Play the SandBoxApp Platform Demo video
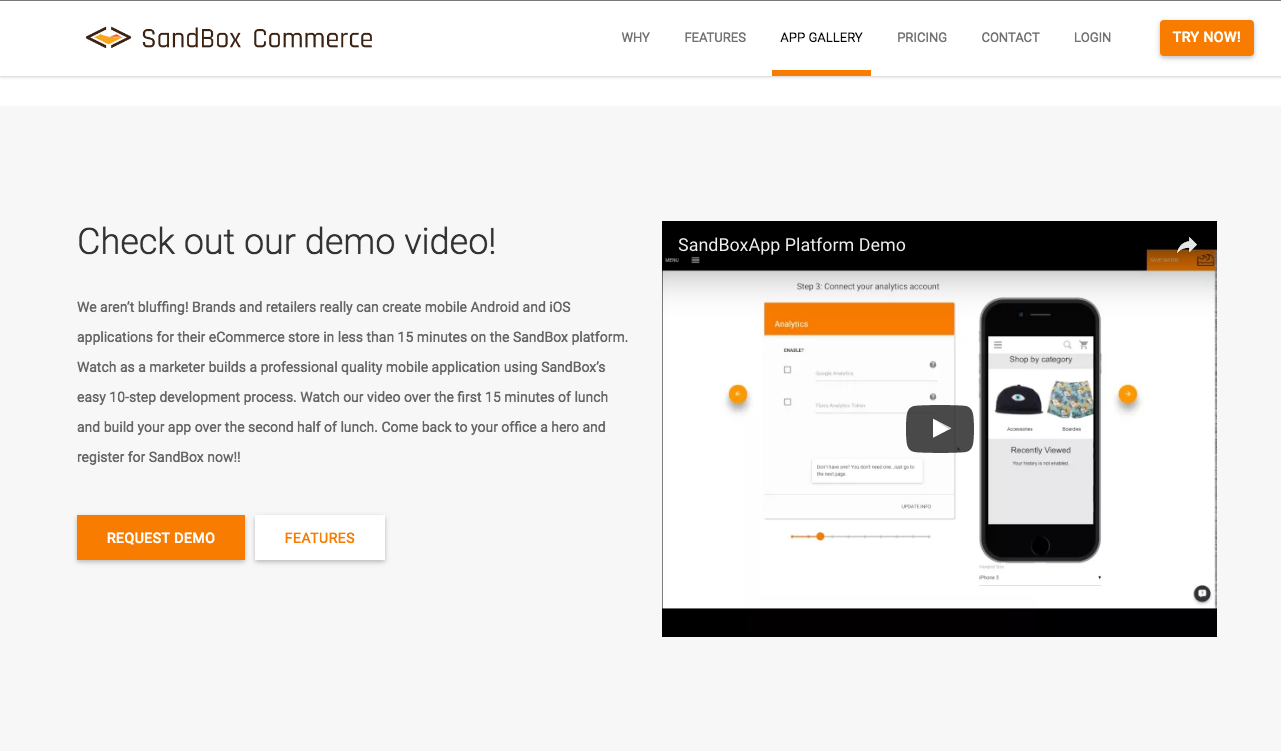1281x751 pixels. 940,429
